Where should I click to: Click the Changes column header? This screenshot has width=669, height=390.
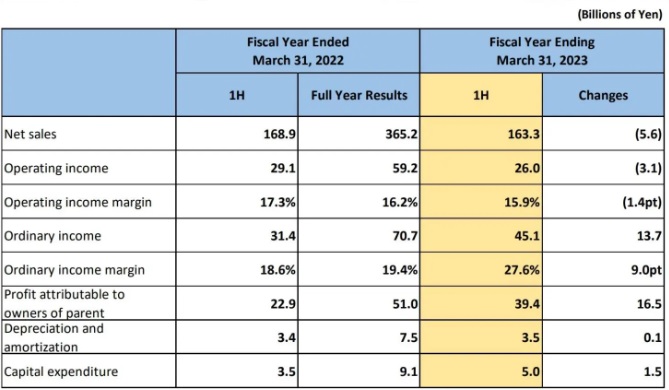pyautogui.click(x=603, y=95)
